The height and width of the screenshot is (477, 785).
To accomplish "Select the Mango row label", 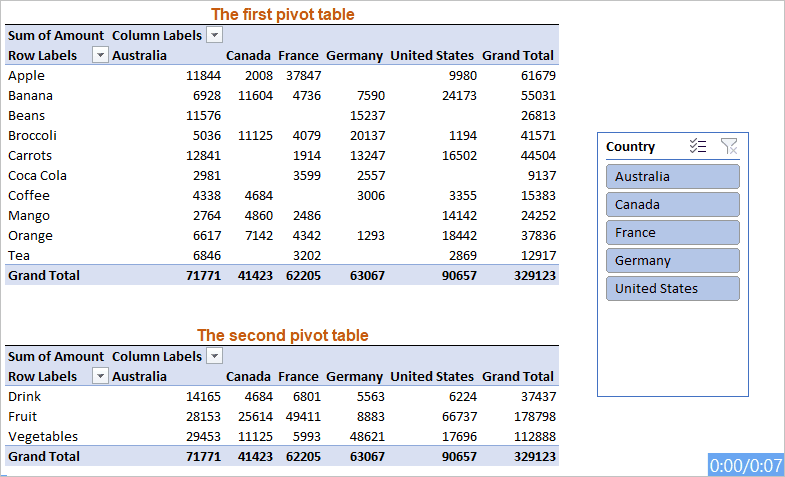I will (29, 216).
